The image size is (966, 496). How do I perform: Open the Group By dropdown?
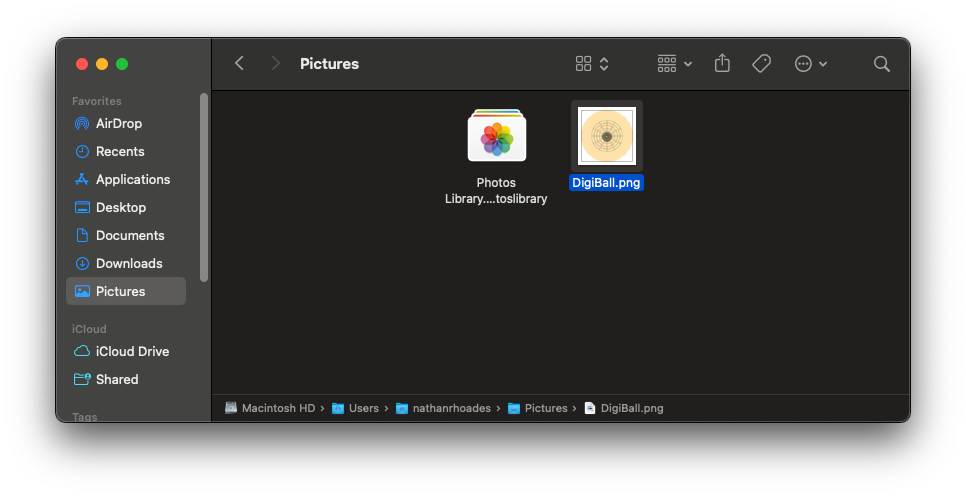point(674,63)
